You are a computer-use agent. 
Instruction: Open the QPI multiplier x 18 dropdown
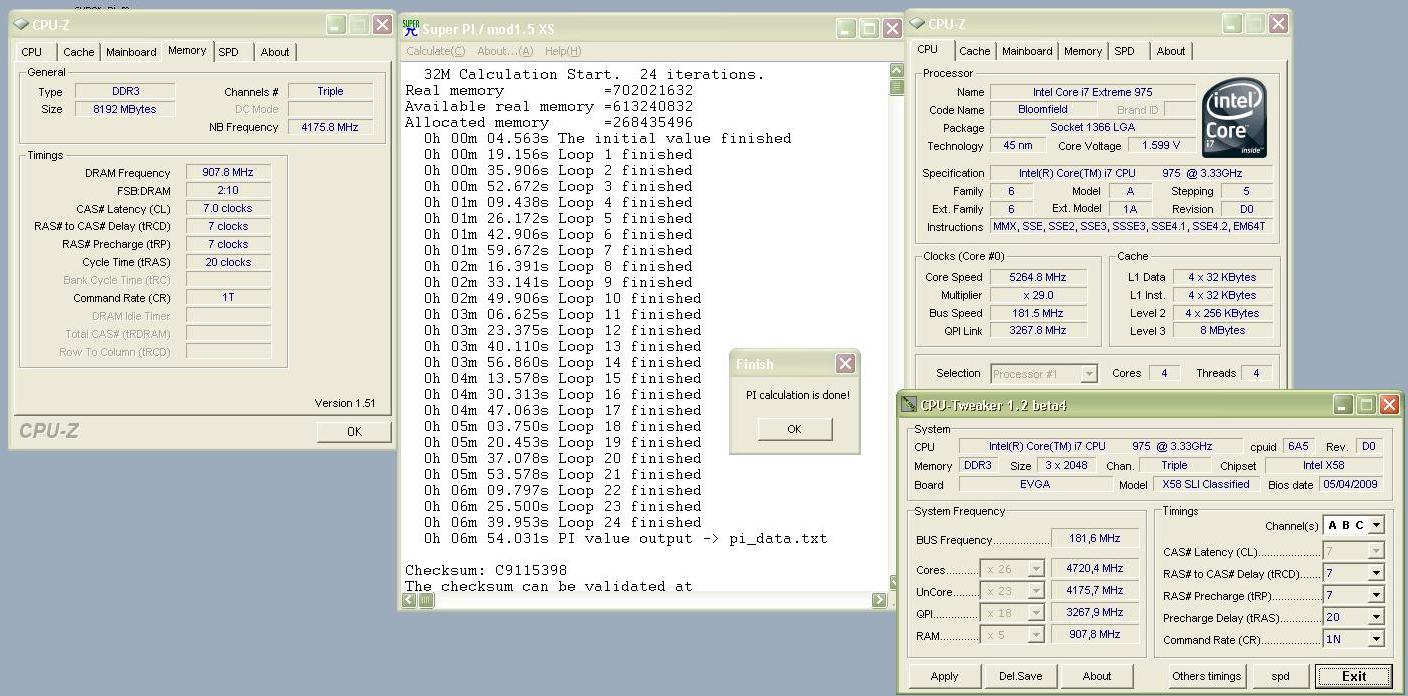tap(1036, 612)
